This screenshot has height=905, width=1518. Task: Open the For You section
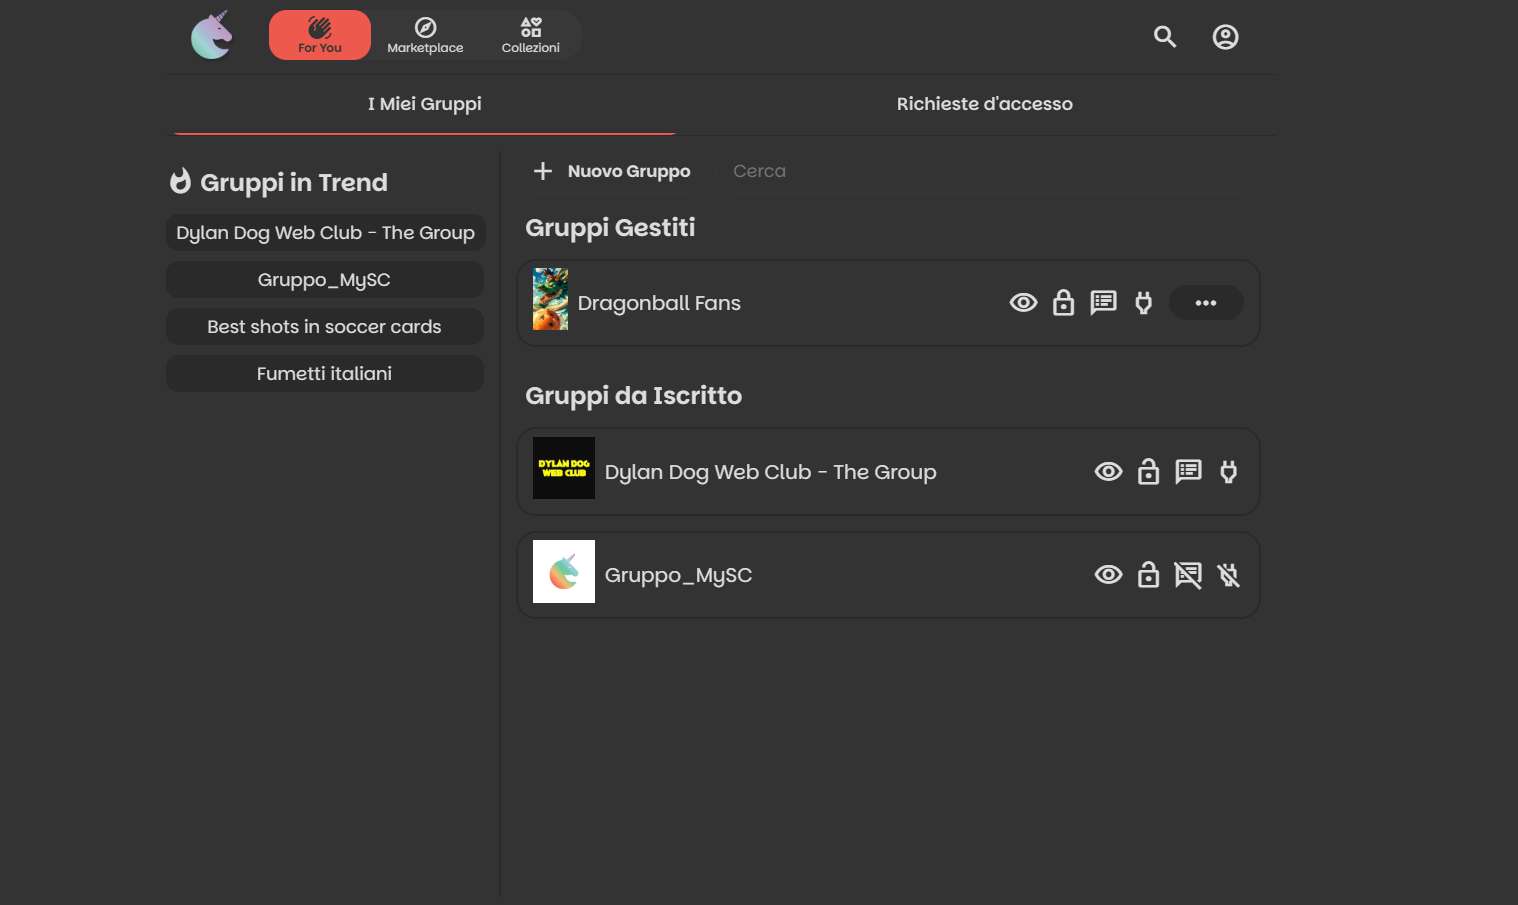click(x=320, y=35)
